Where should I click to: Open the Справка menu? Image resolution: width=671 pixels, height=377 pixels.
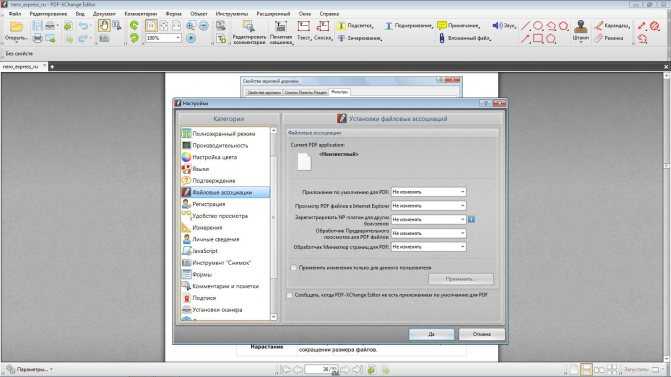click(x=329, y=14)
